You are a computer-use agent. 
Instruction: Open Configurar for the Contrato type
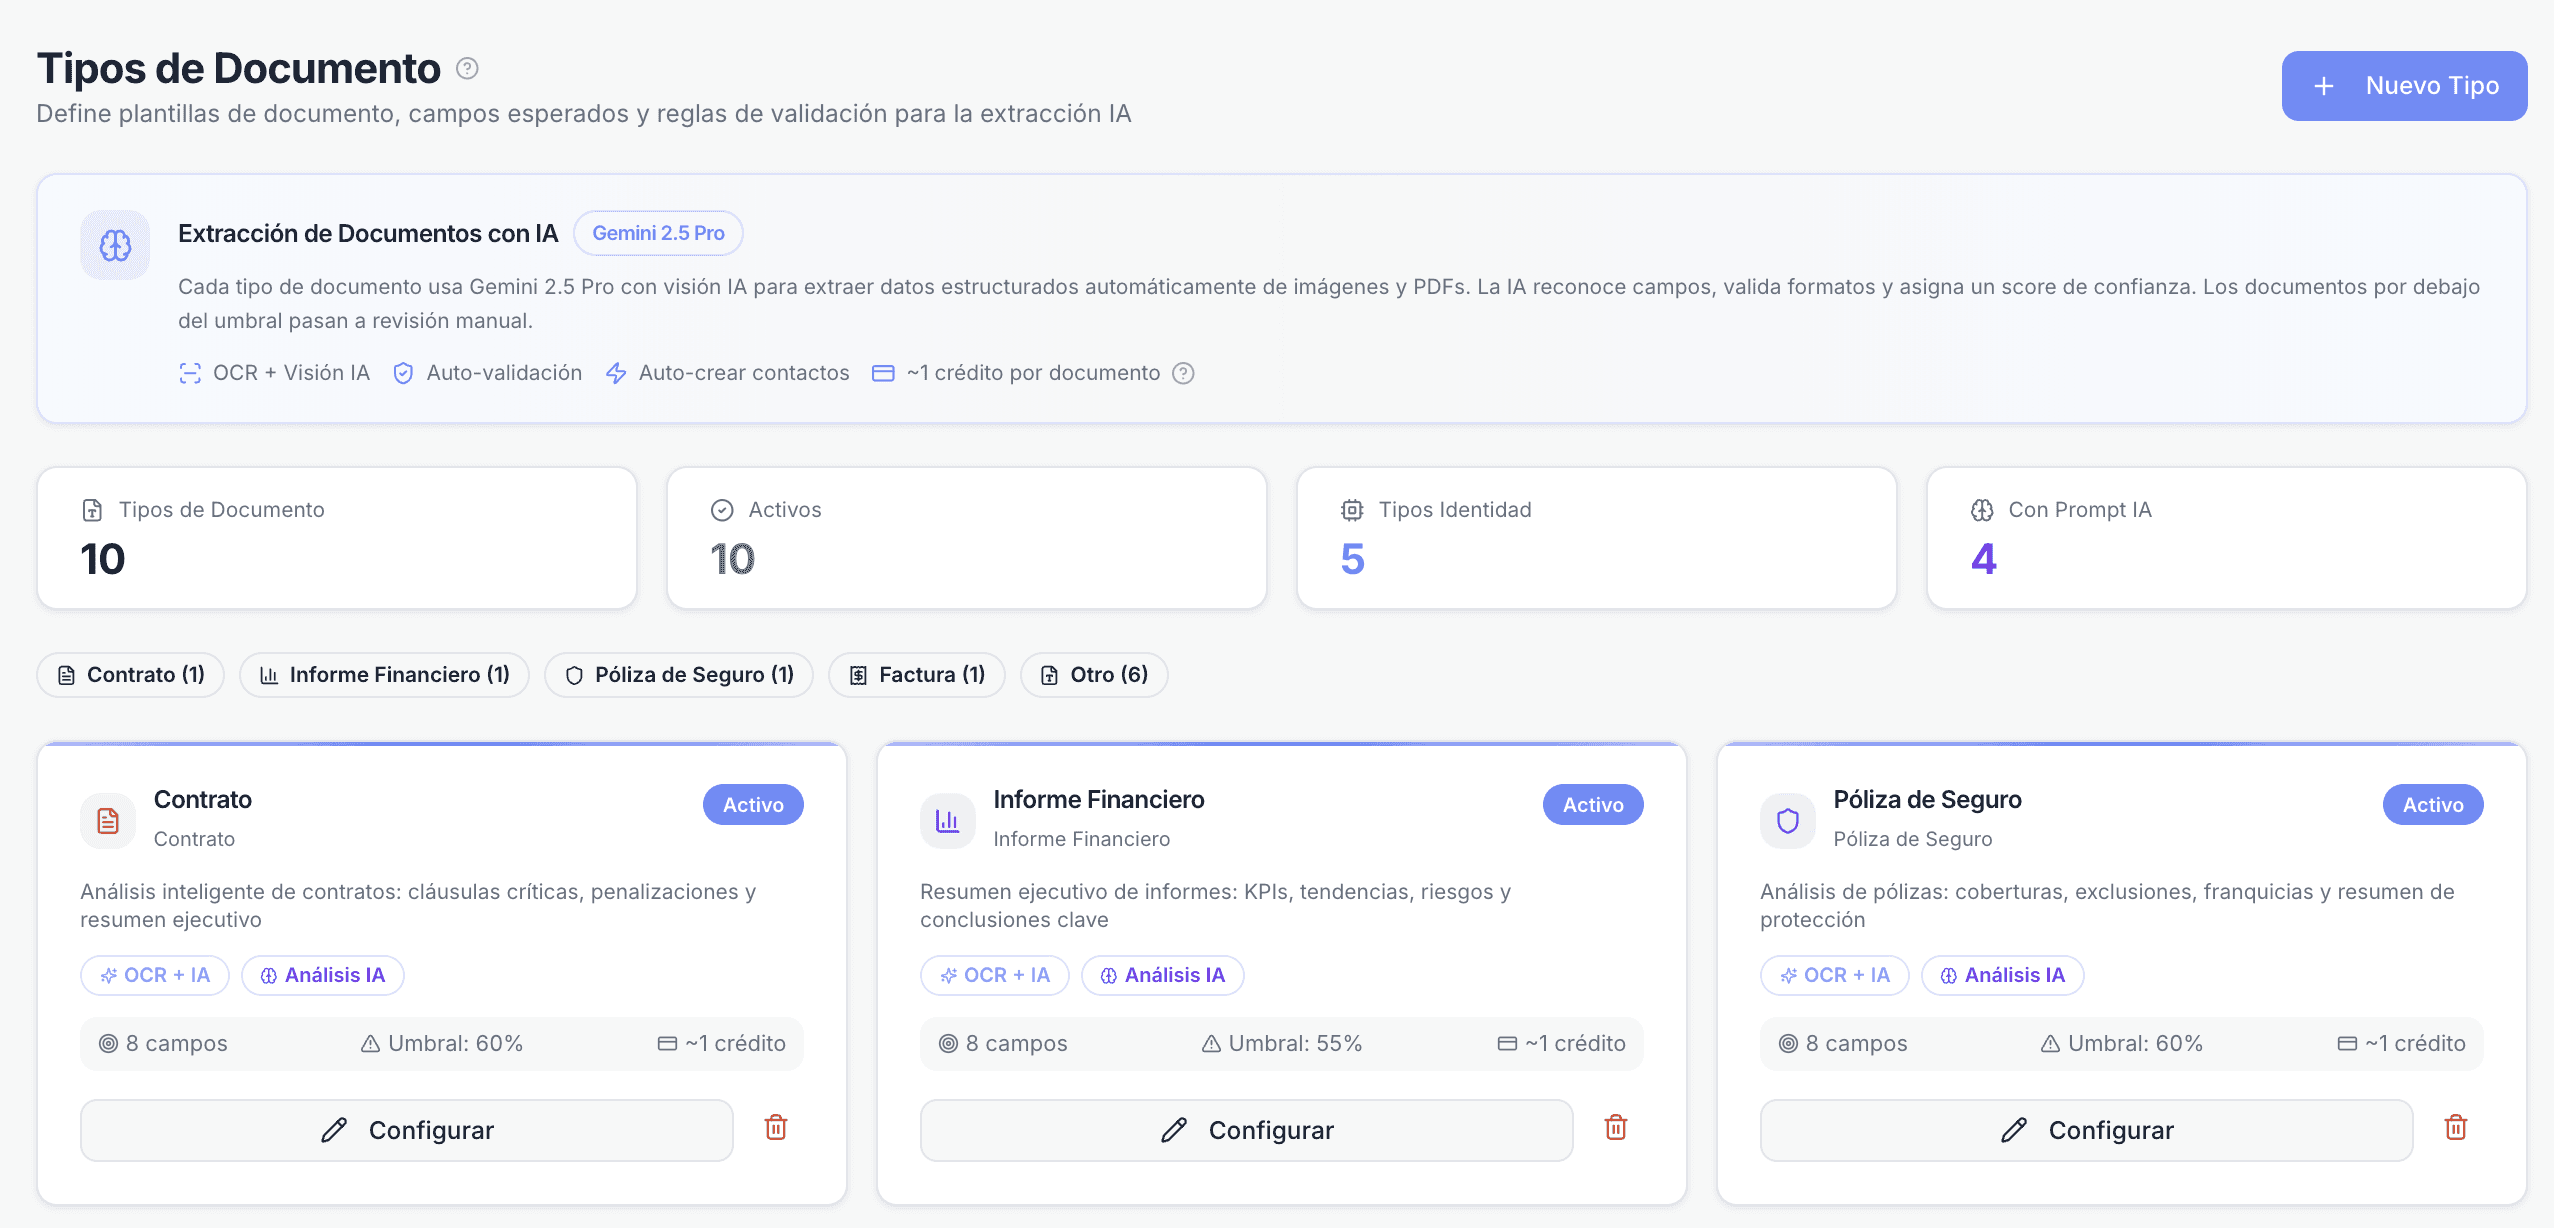pos(407,1130)
